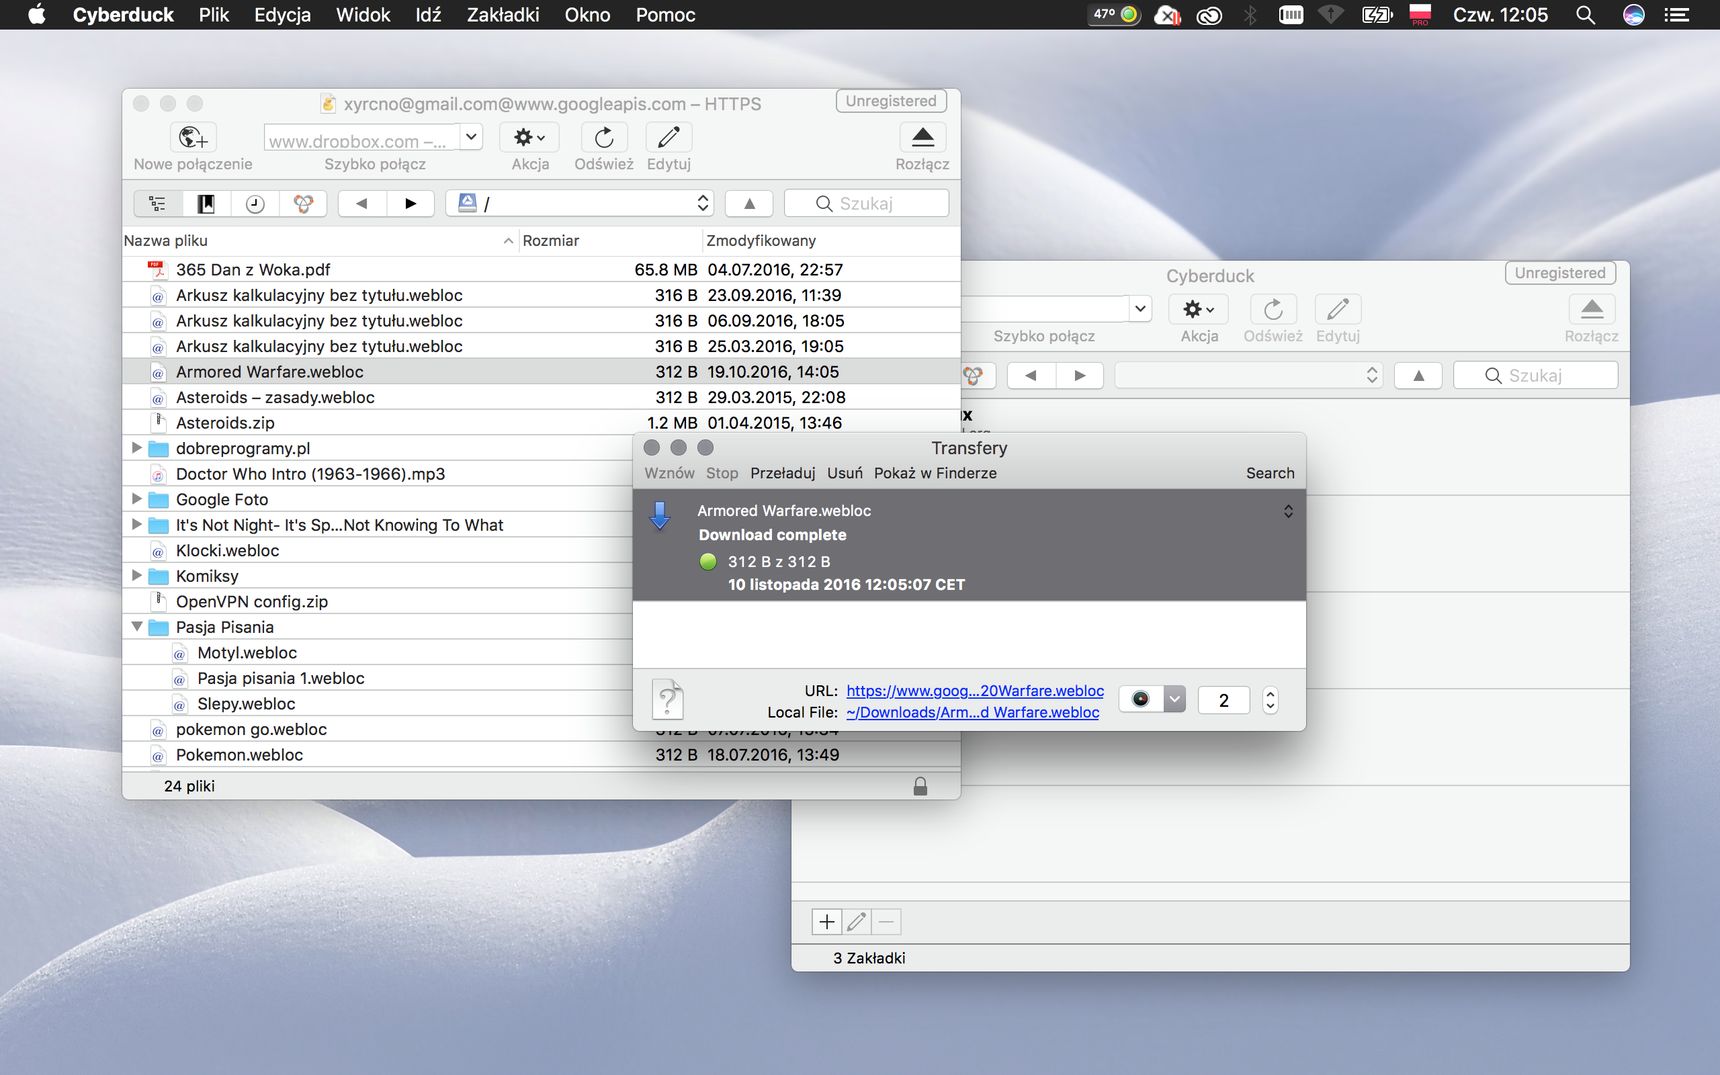The width and height of the screenshot is (1720, 1075).
Task: Go forward with the right arrow in main window
Action: [x=410, y=204]
